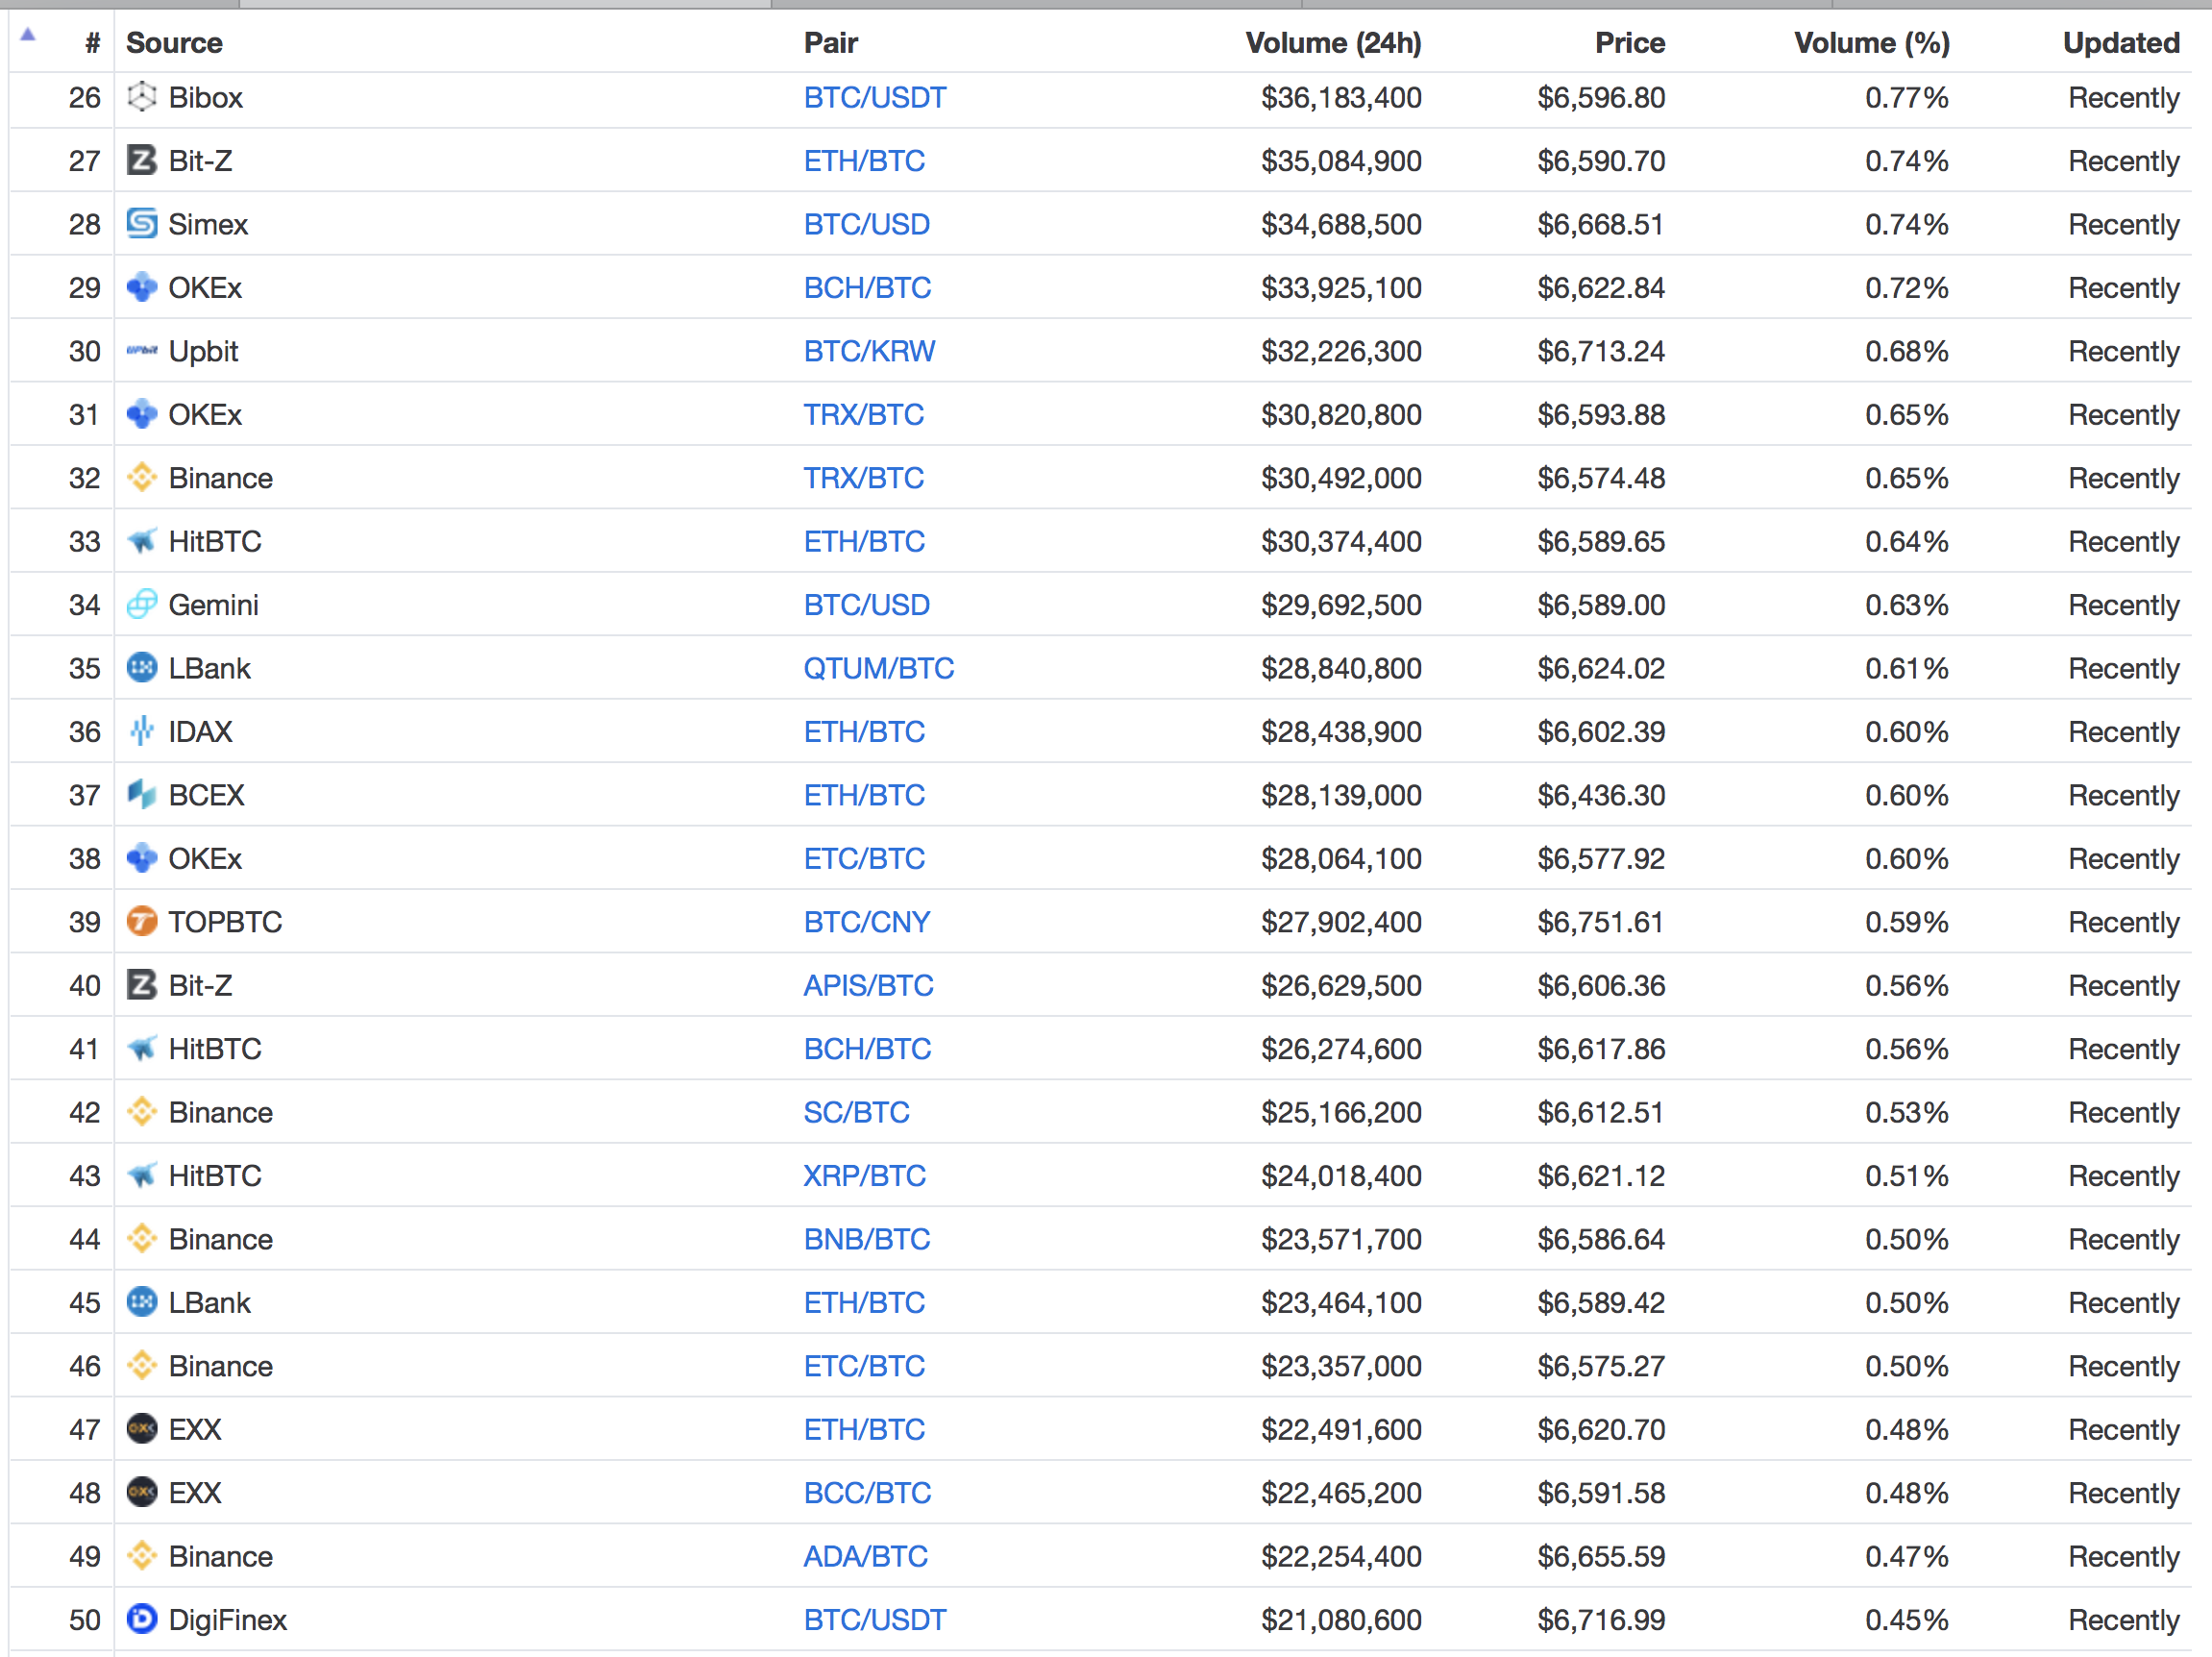Open the BNB/BTC pair link for Binance
2212x1657 pixels.
tap(867, 1239)
